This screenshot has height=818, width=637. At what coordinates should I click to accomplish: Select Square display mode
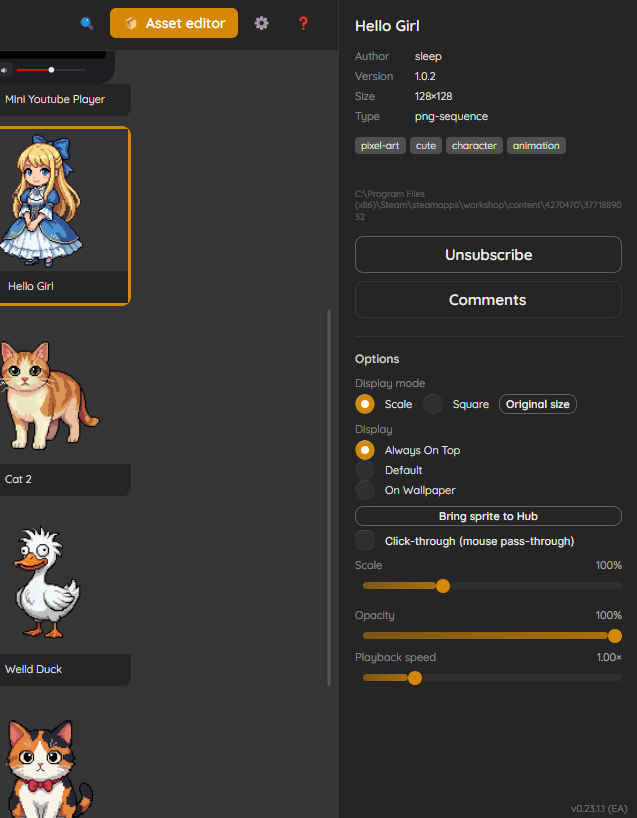(432, 404)
